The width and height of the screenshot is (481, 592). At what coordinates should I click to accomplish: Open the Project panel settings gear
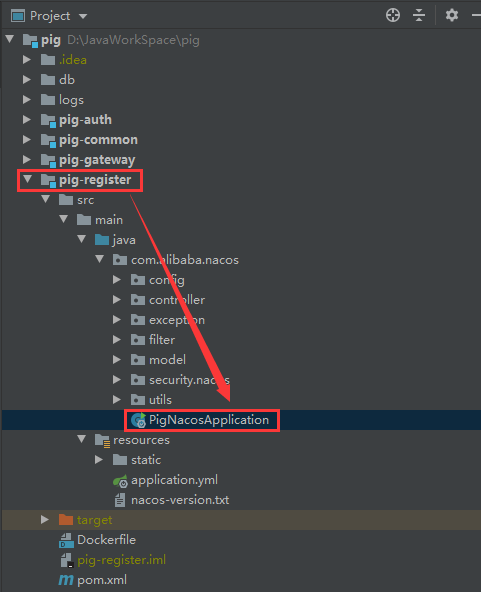(452, 15)
